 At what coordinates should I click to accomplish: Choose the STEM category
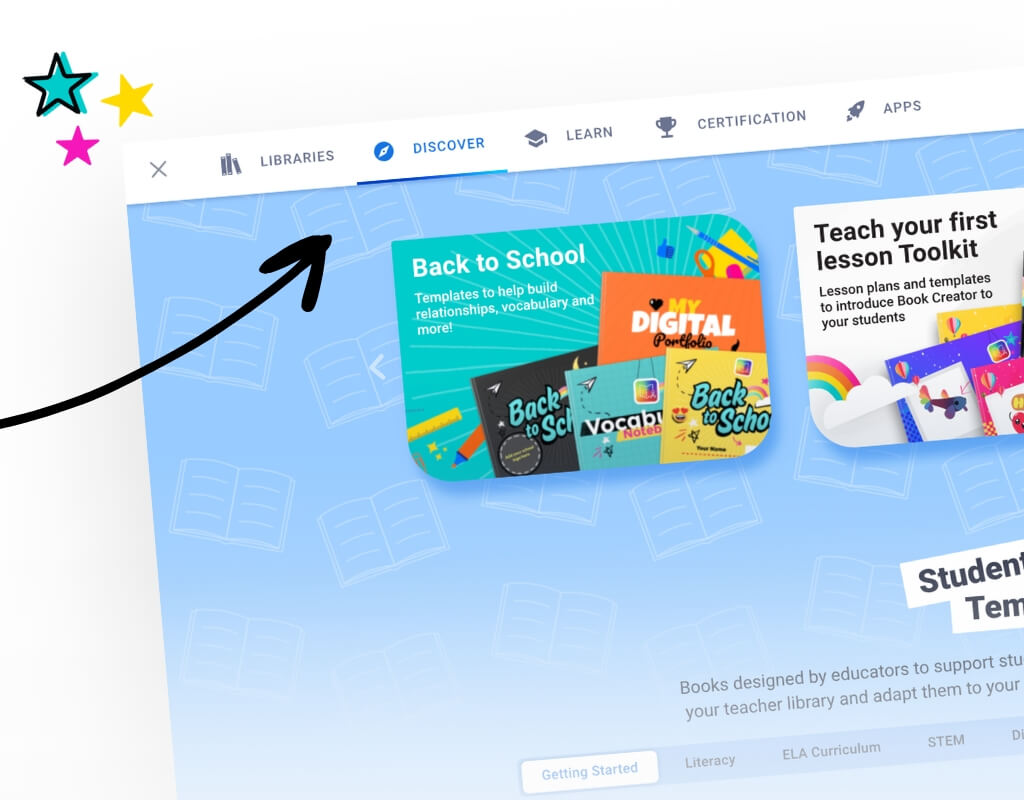[946, 741]
